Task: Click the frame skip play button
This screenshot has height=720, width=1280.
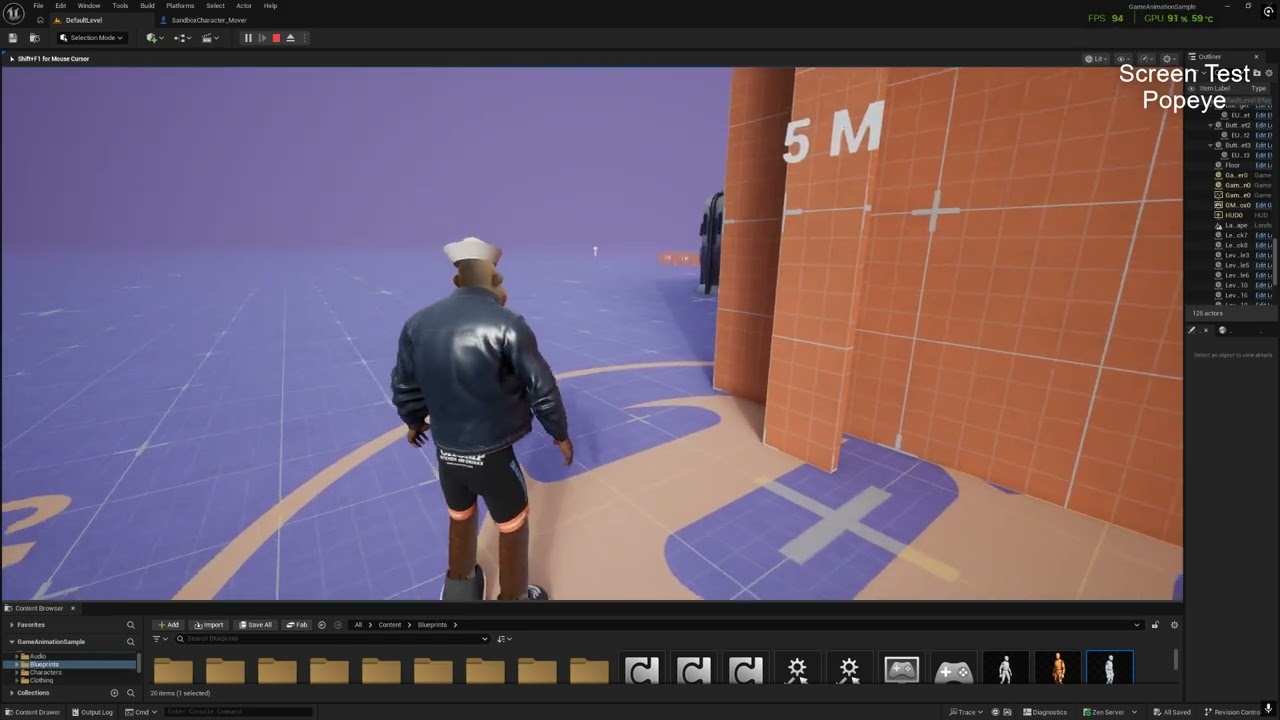Action: point(262,38)
